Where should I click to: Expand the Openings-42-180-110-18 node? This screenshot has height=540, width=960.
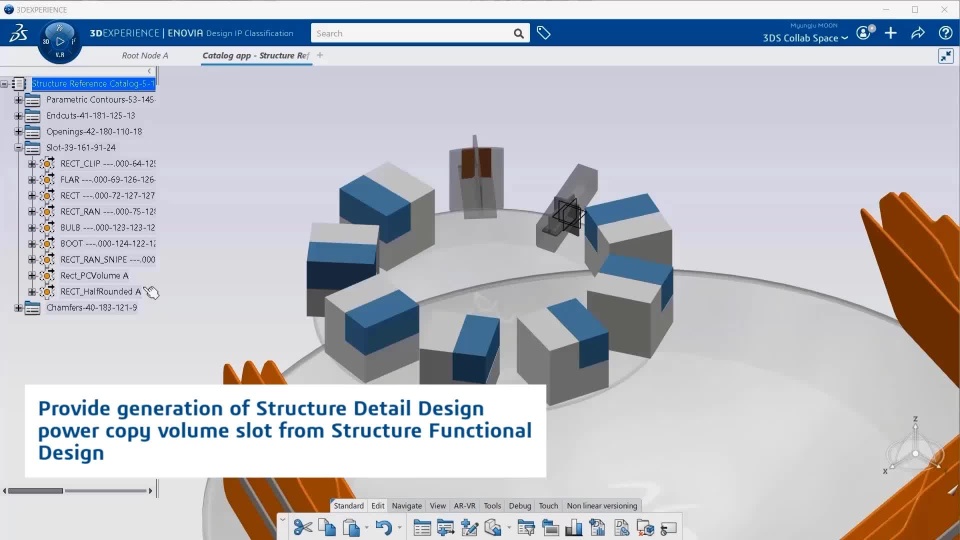point(18,131)
